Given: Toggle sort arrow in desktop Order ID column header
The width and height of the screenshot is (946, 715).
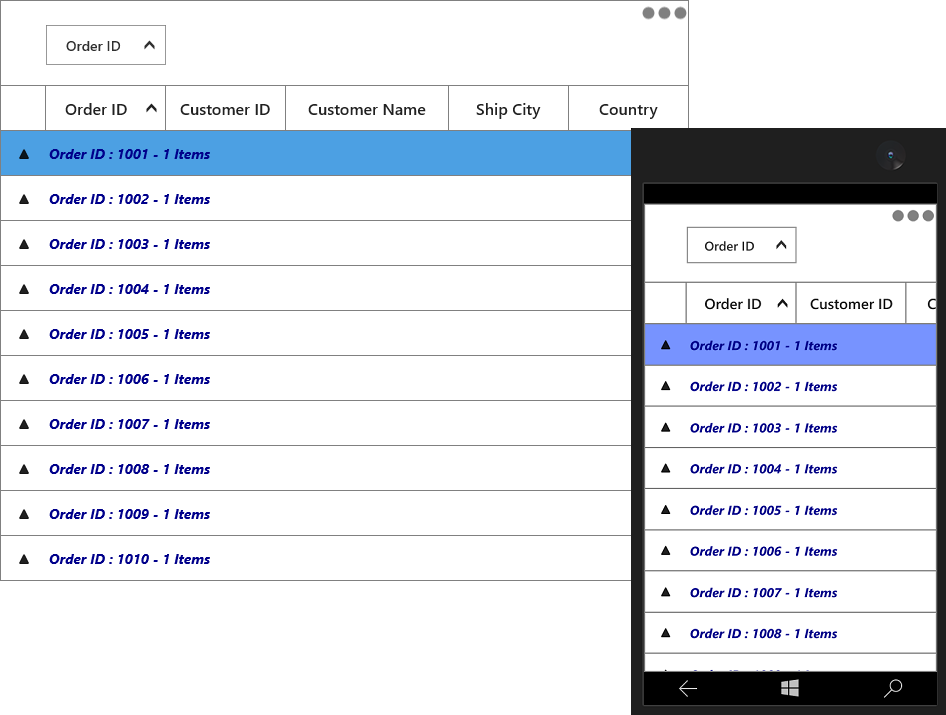Looking at the screenshot, I should pyautogui.click(x=151, y=109).
